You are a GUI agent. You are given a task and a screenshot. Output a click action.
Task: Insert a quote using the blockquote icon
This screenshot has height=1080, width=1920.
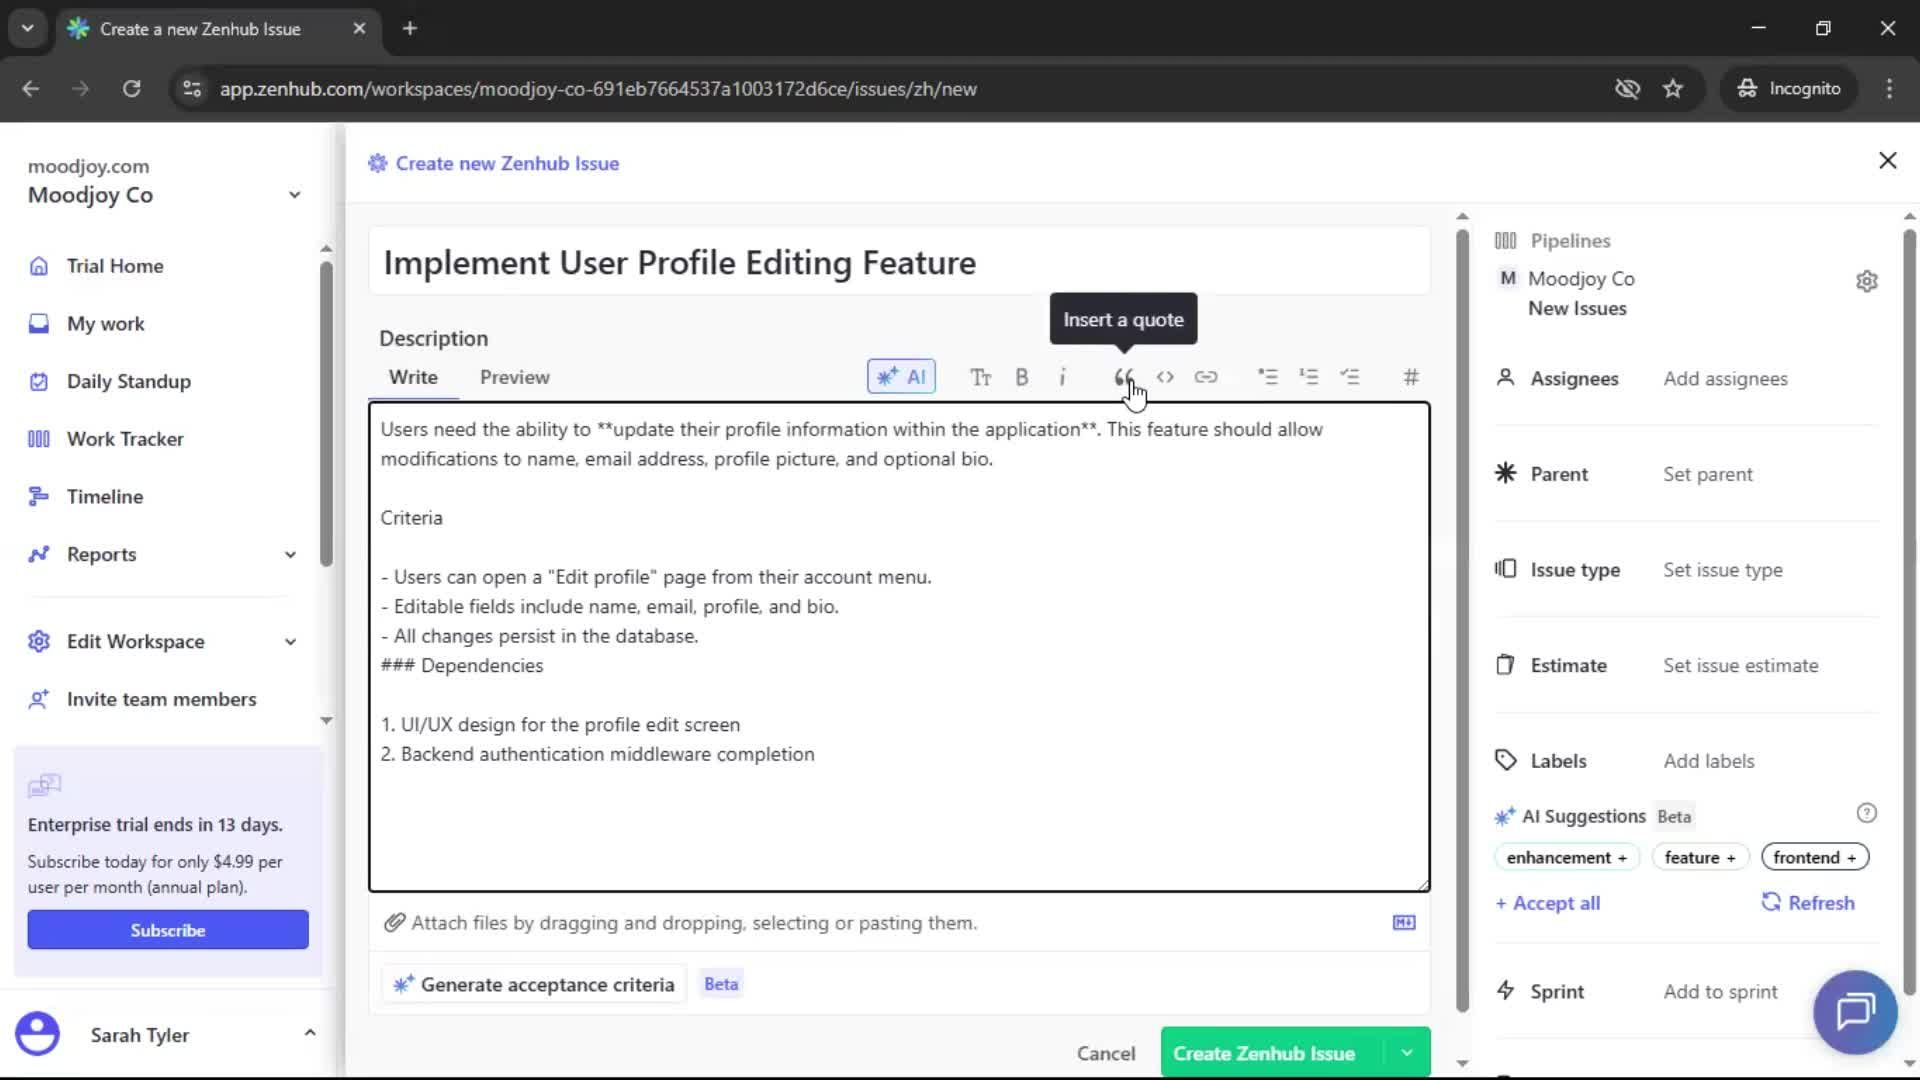tap(1122, 377)
